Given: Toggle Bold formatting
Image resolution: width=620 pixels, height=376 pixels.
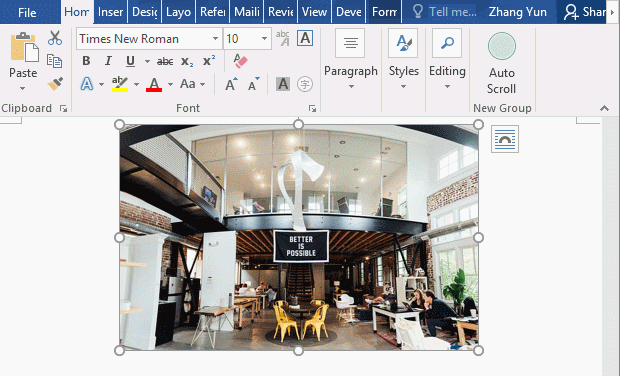Looking at the screenshot, I should tap(86, 61).
